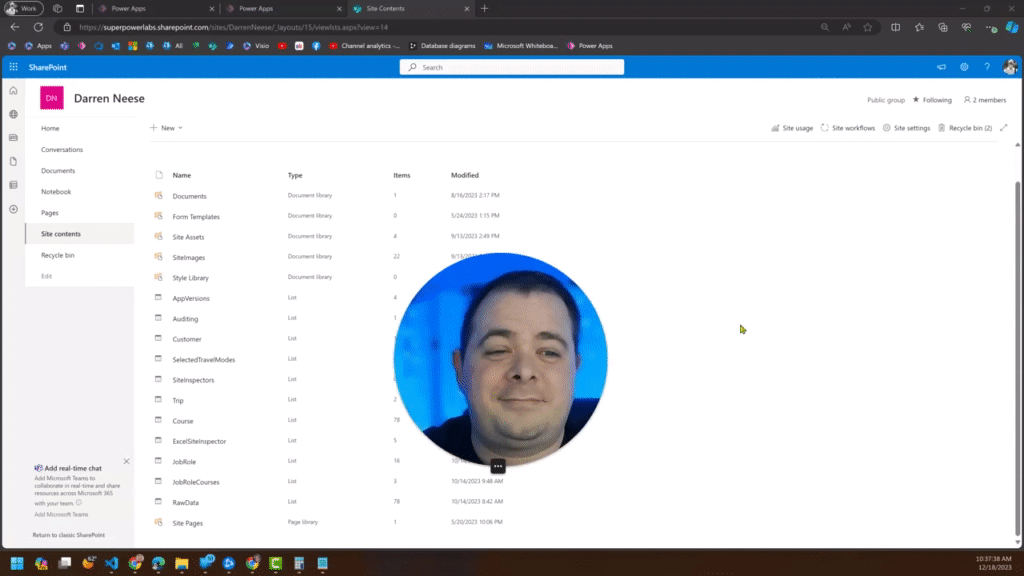Click the expand content diagonal arrow icon

1004,128
